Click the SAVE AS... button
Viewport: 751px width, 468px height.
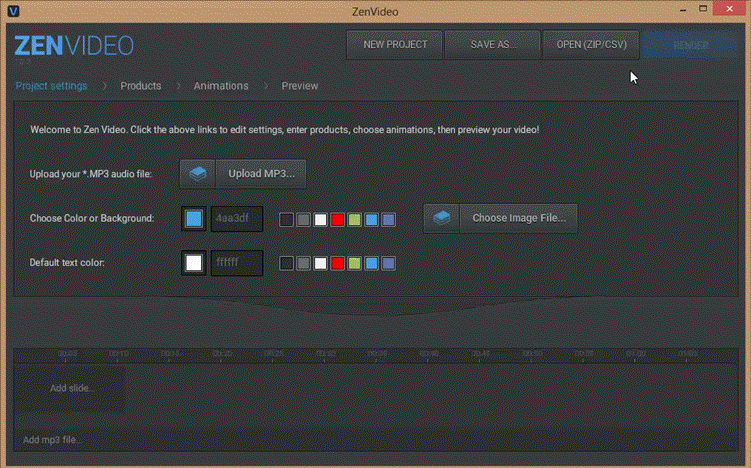(x=493, y=45)
